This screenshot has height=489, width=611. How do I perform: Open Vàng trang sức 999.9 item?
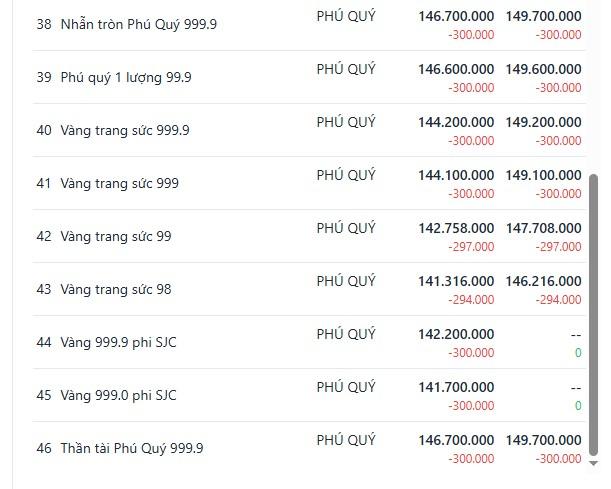[309, 130]
